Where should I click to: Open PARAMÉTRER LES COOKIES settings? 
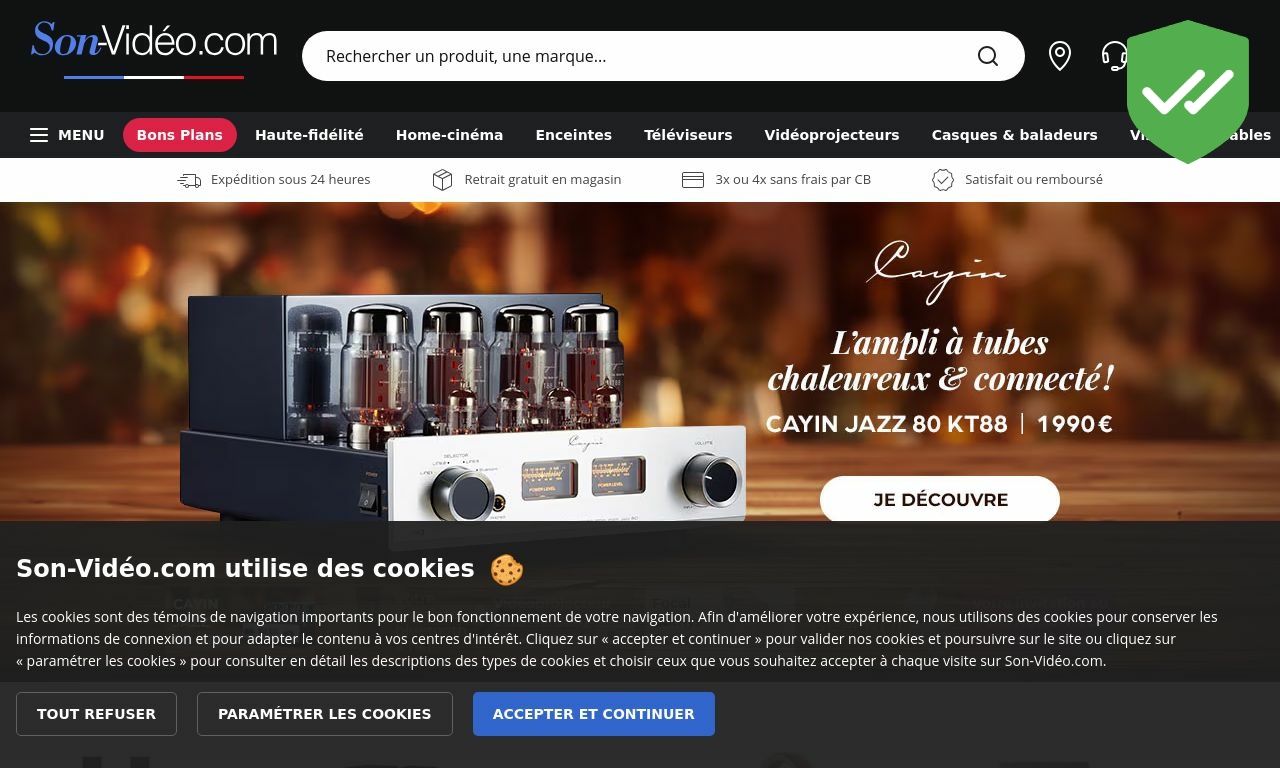pos(325,714)
